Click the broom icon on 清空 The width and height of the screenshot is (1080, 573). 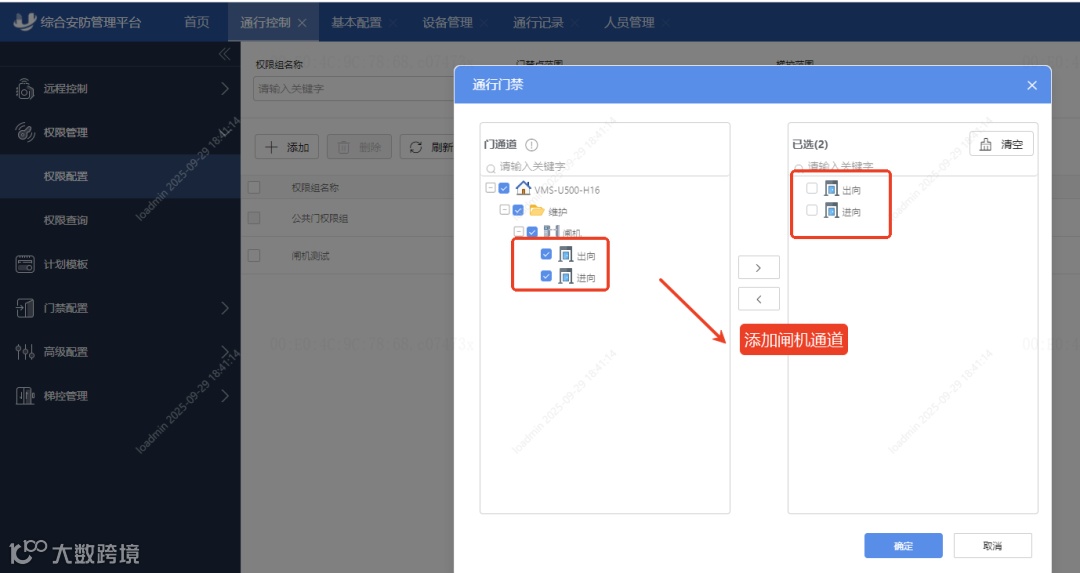986,144
